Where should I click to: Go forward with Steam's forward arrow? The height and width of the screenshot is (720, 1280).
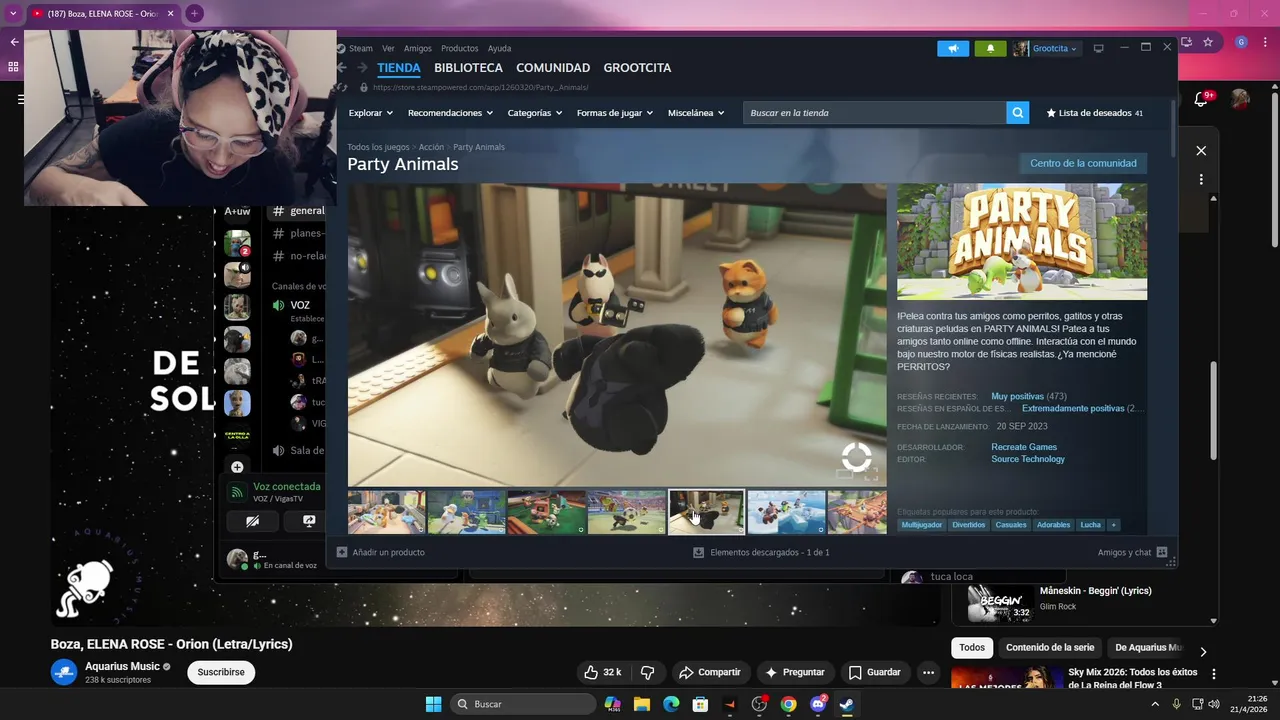[362, 68]
